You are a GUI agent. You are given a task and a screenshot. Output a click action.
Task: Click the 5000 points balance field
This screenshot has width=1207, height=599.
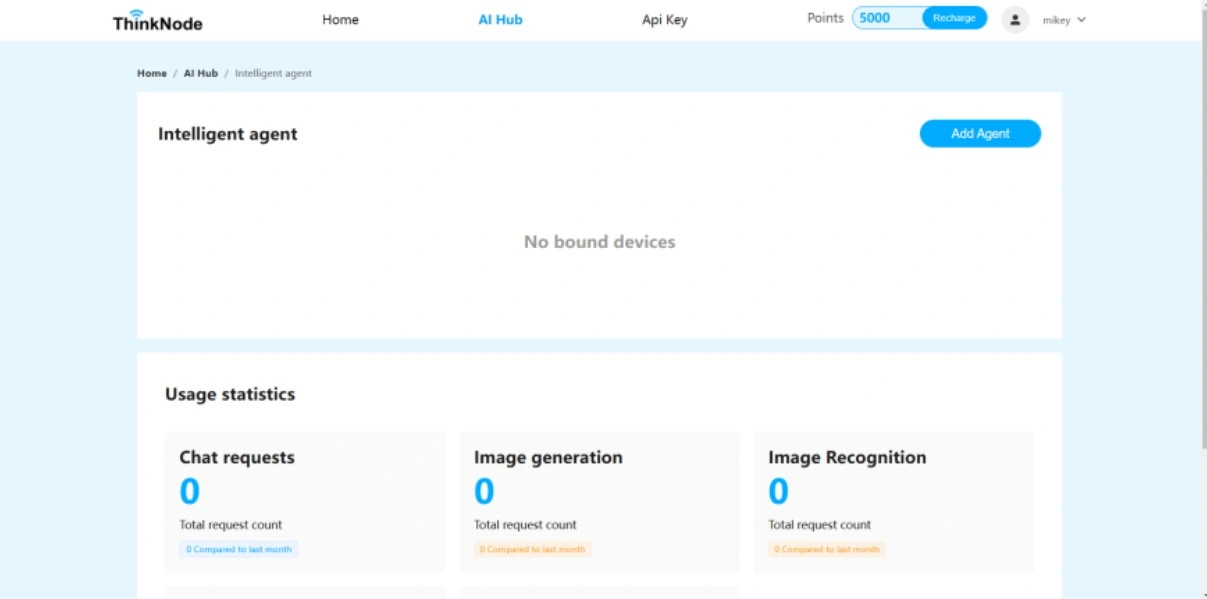click(885, 18)
